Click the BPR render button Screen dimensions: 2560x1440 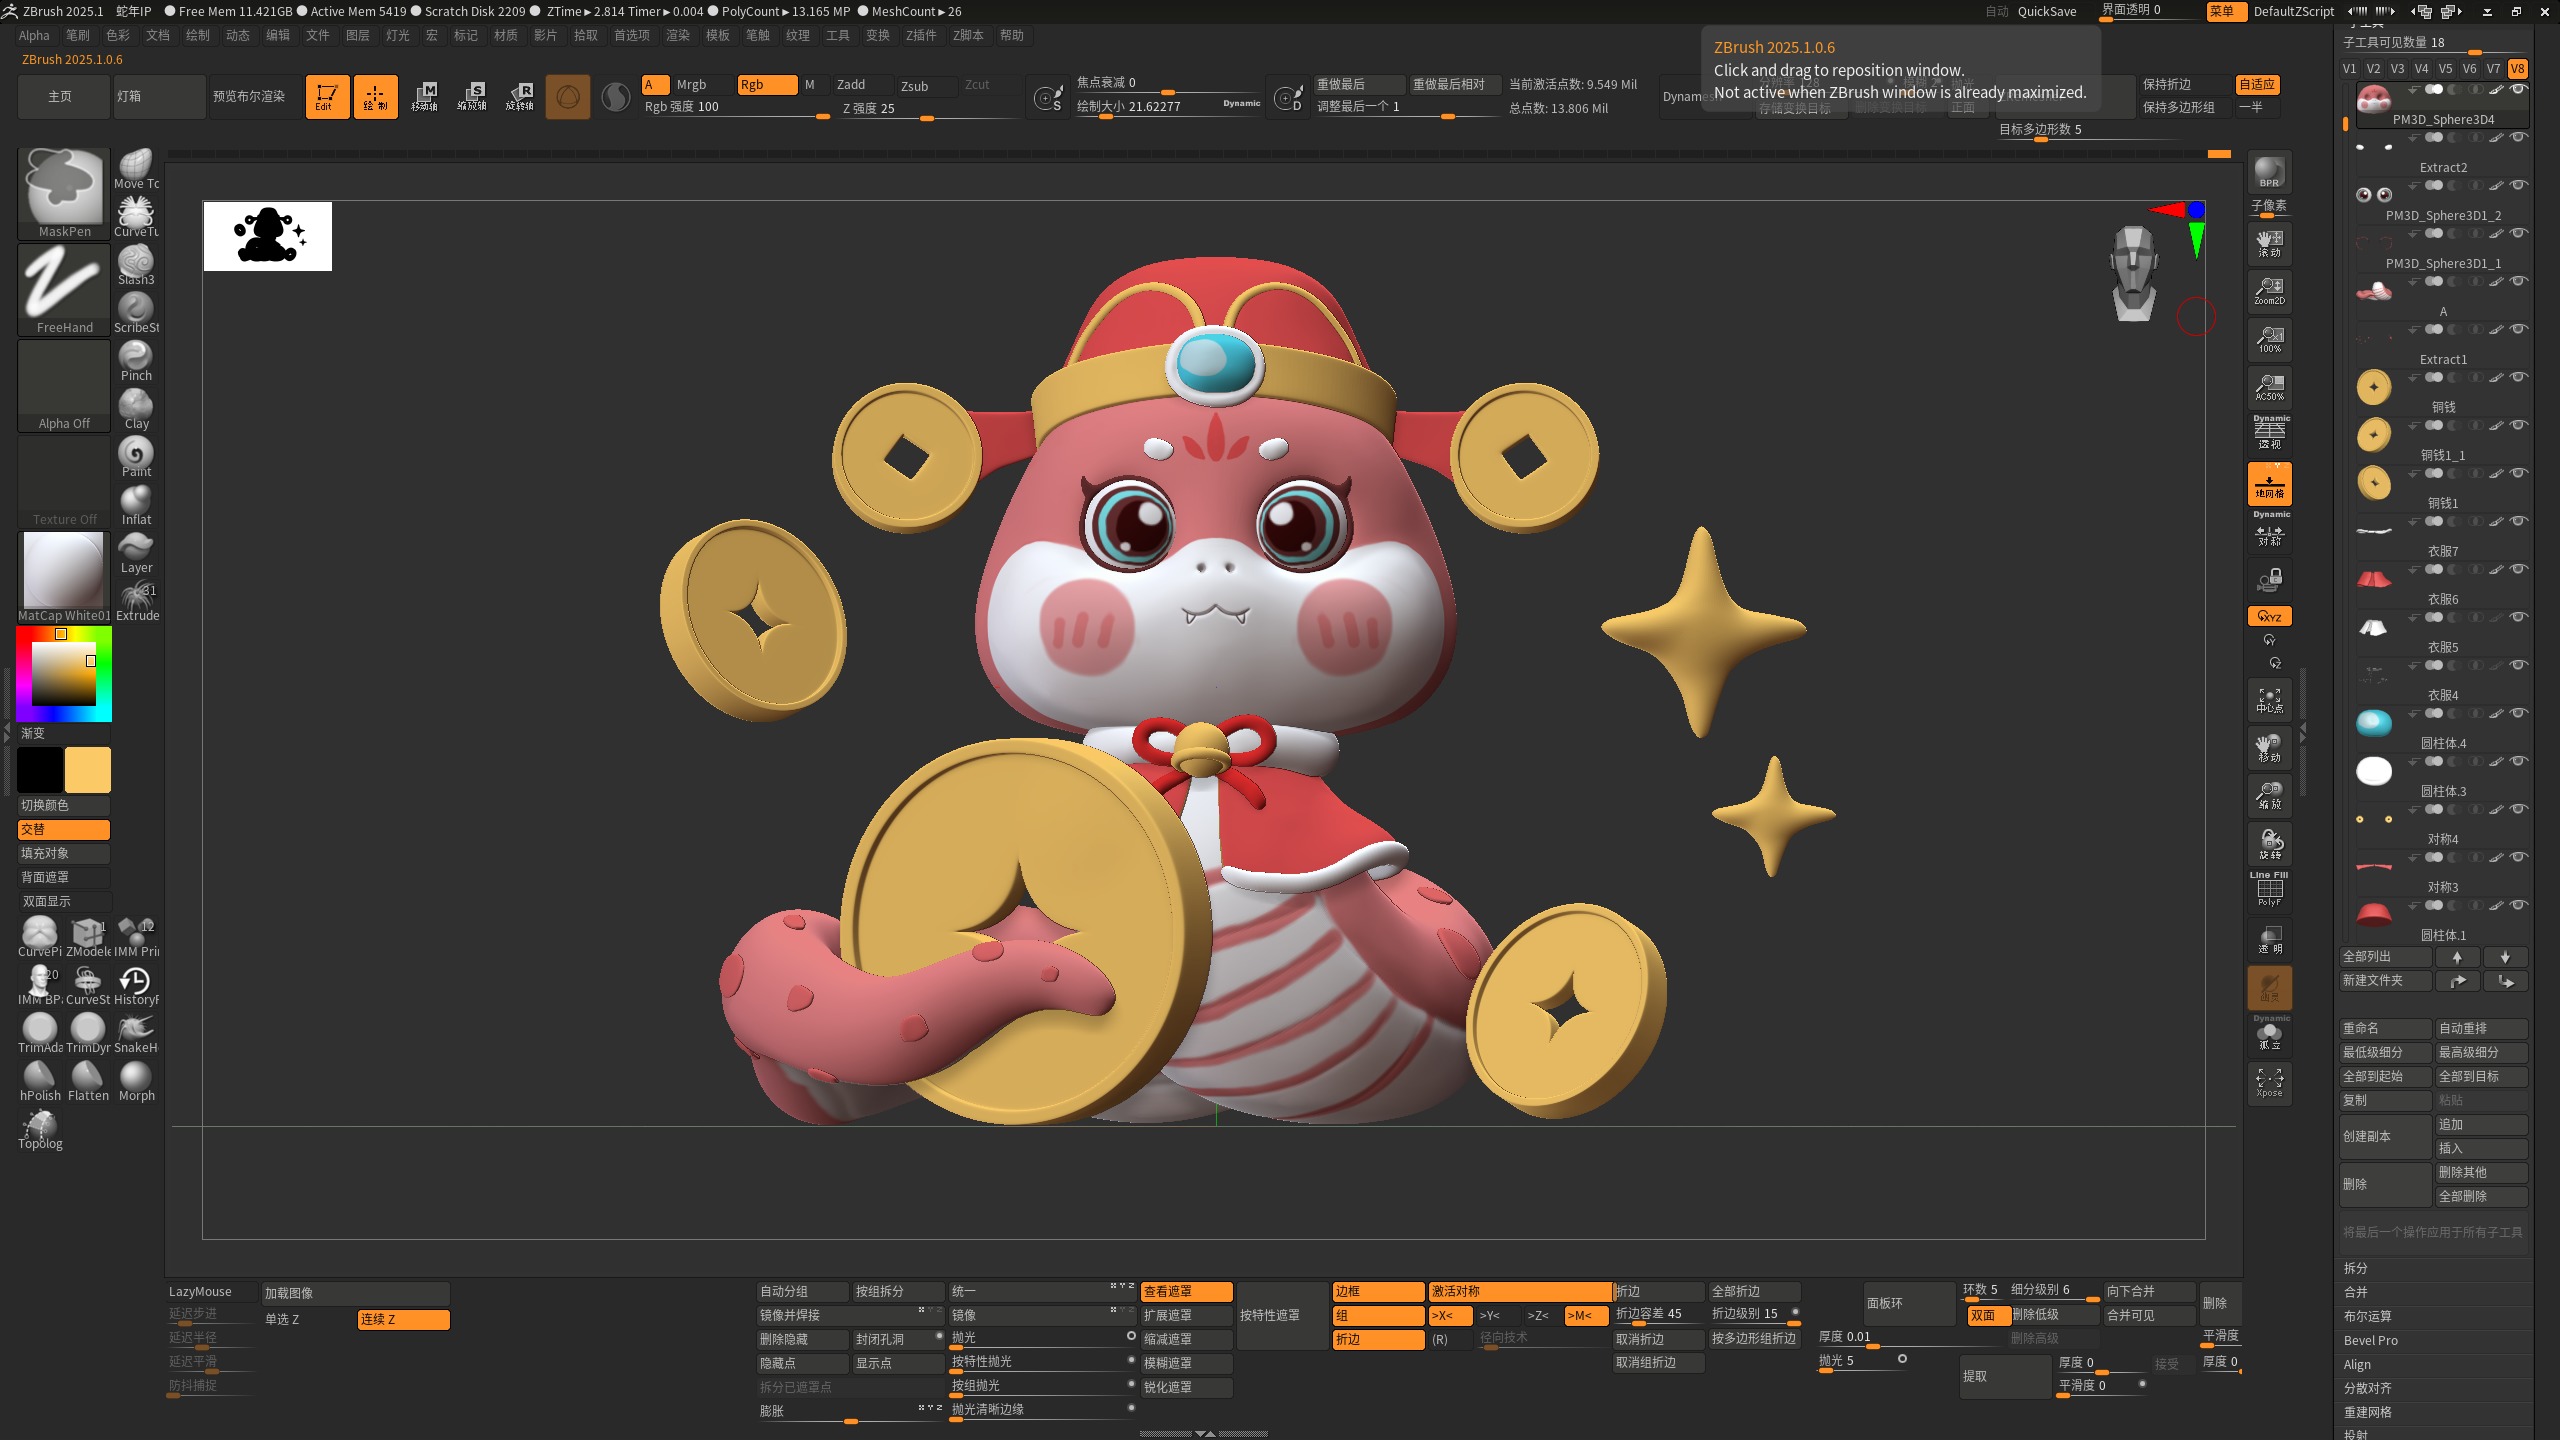pyautogui.click(x=2269, y=172)
